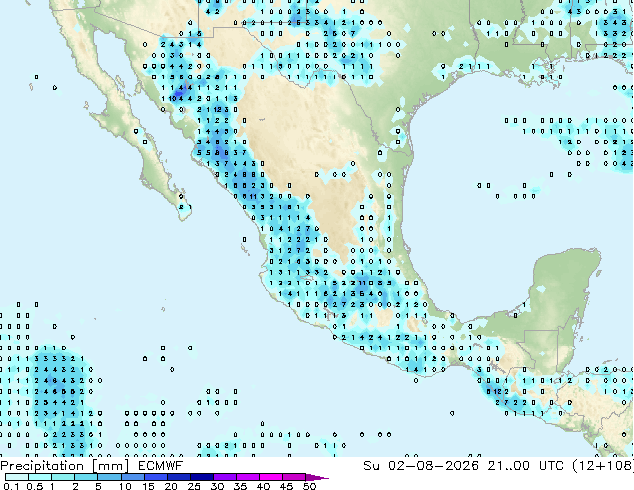
Task: Select legend swatch between 20 and 25
Action: pos(179,477)
